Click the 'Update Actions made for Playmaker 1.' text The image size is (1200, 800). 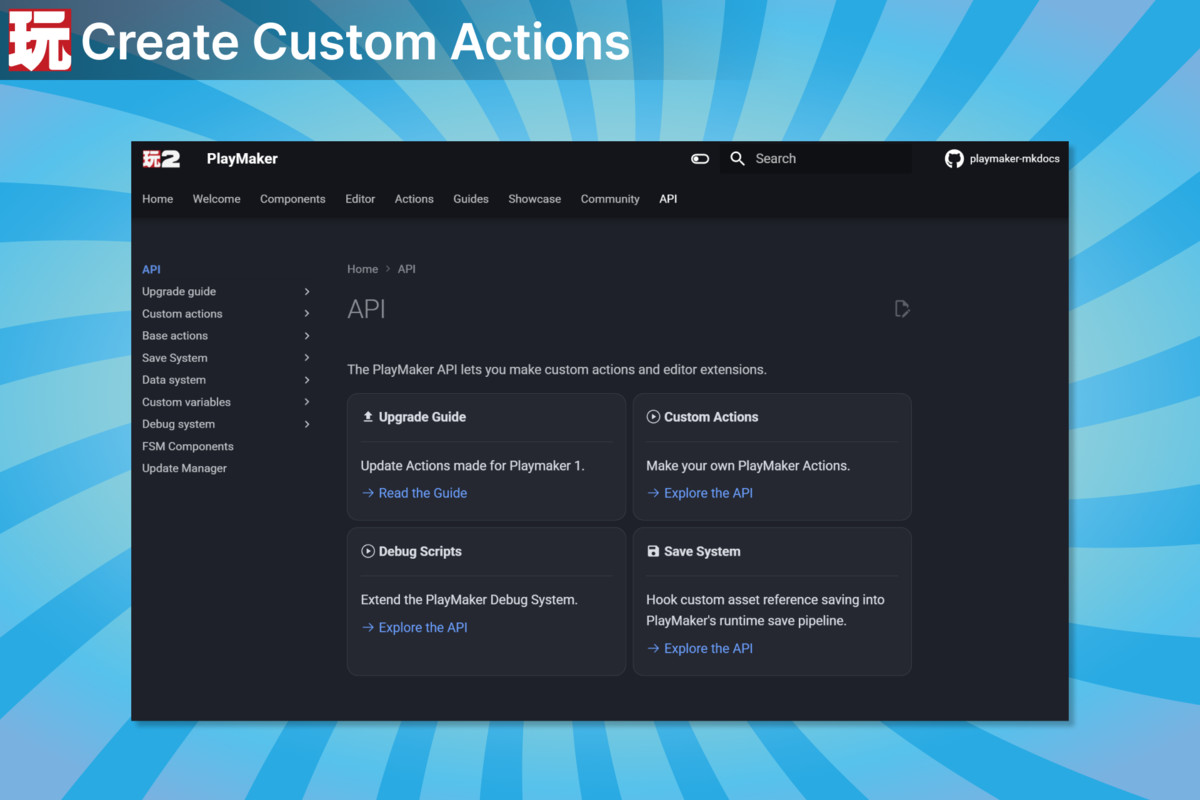(472, 466)
